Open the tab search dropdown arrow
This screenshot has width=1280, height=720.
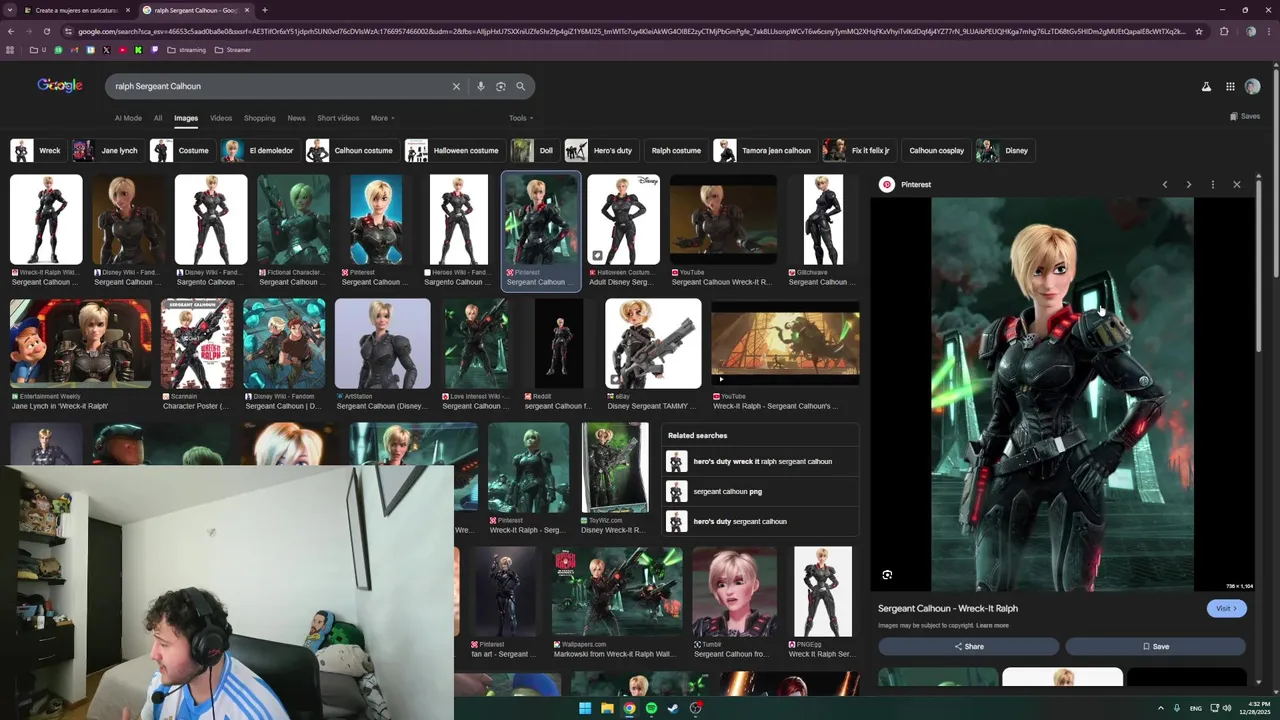pyautogui.click(x=9, y=10)
